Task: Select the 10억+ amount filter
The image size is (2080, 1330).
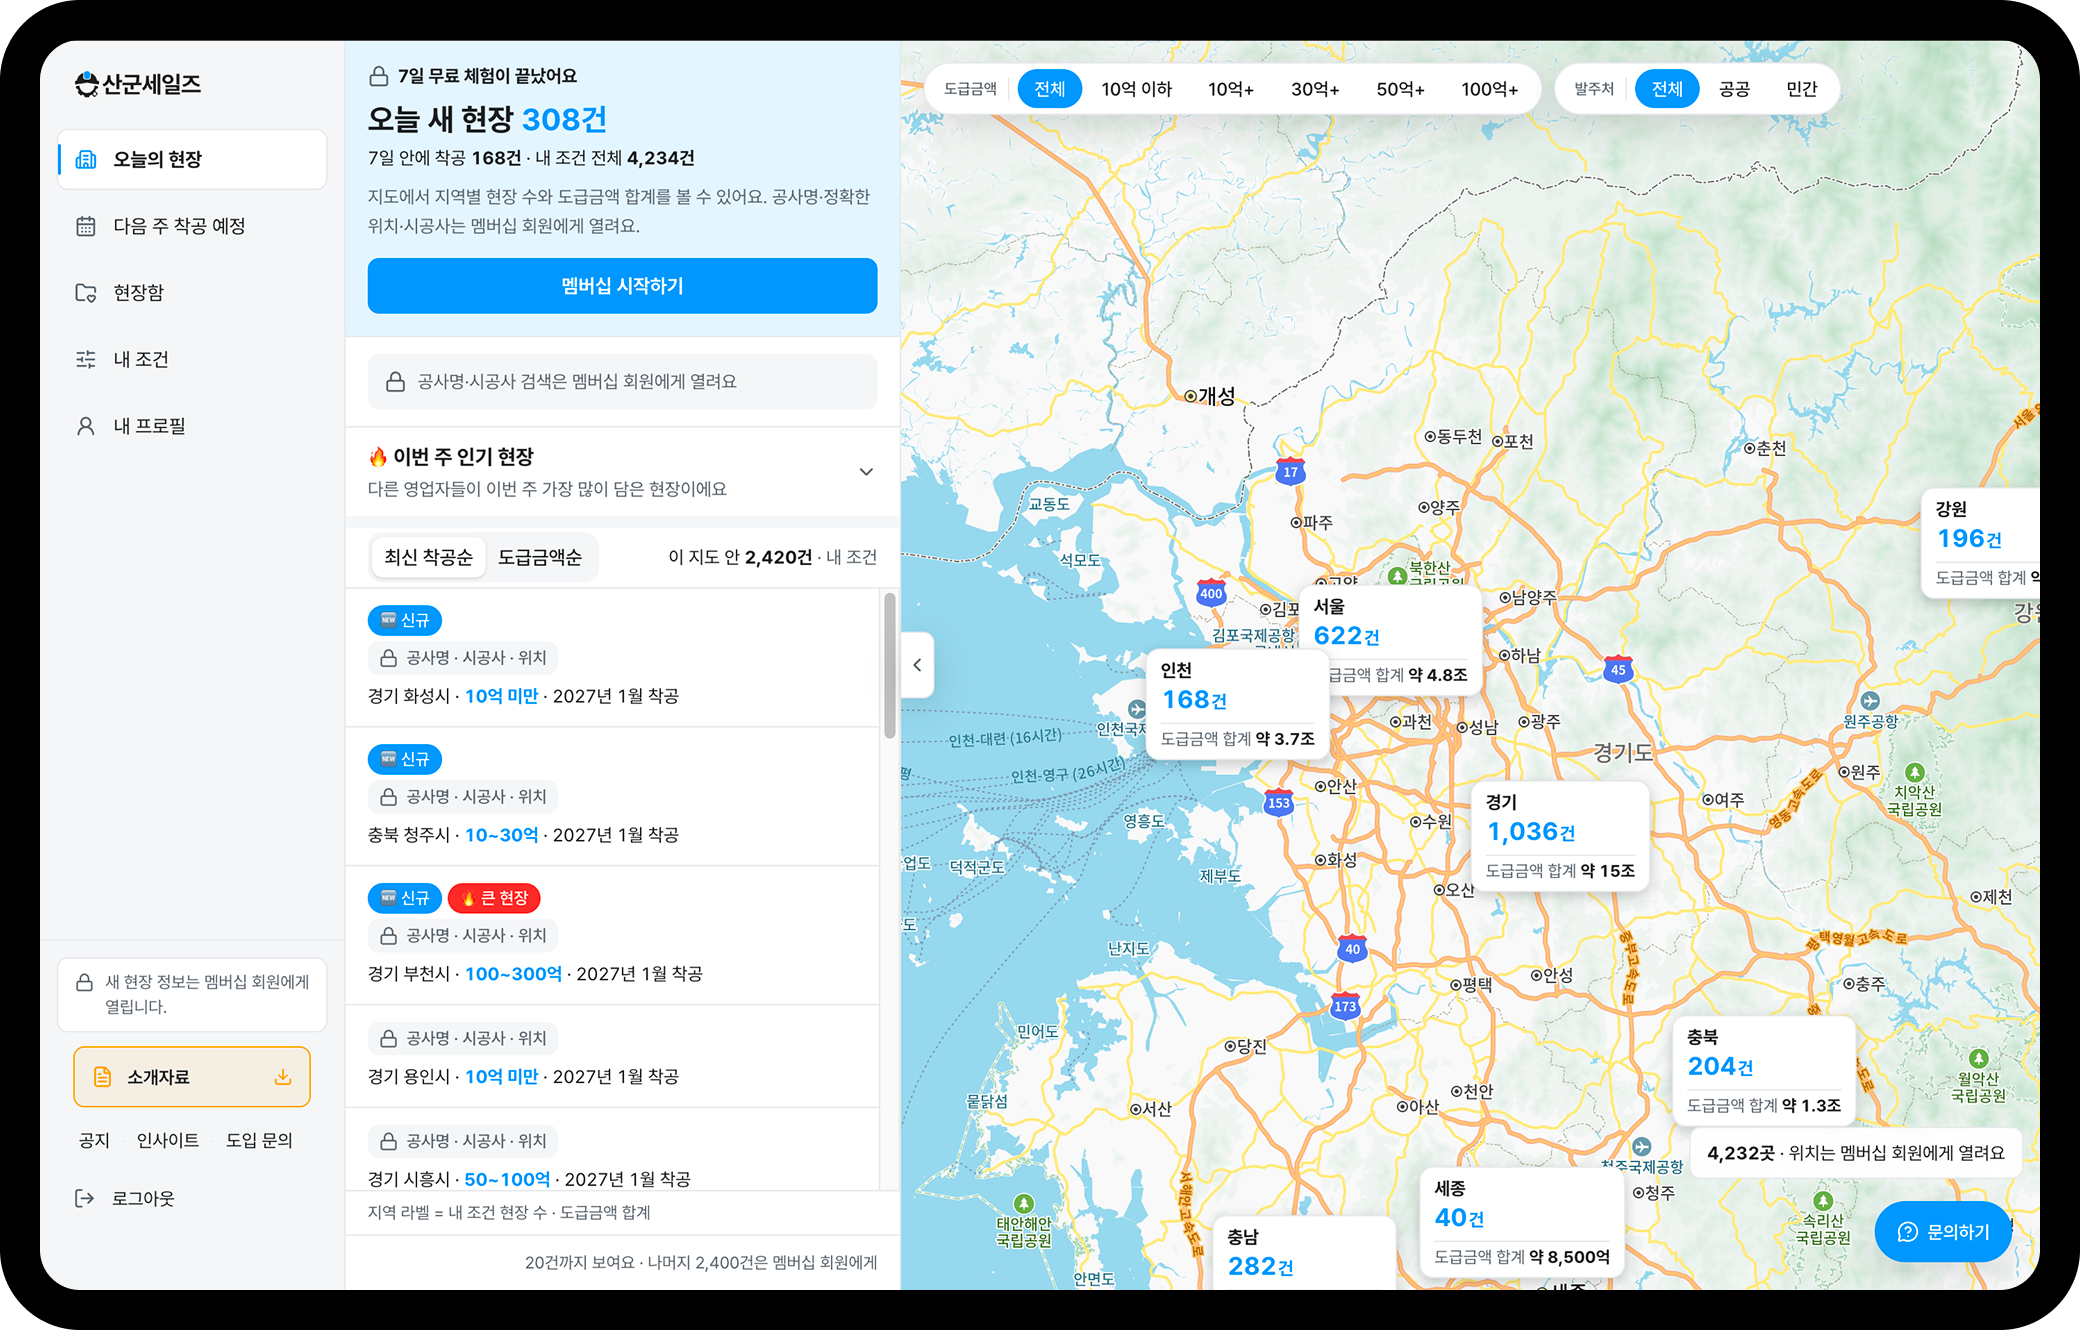Action: (x=1231, y=89)
